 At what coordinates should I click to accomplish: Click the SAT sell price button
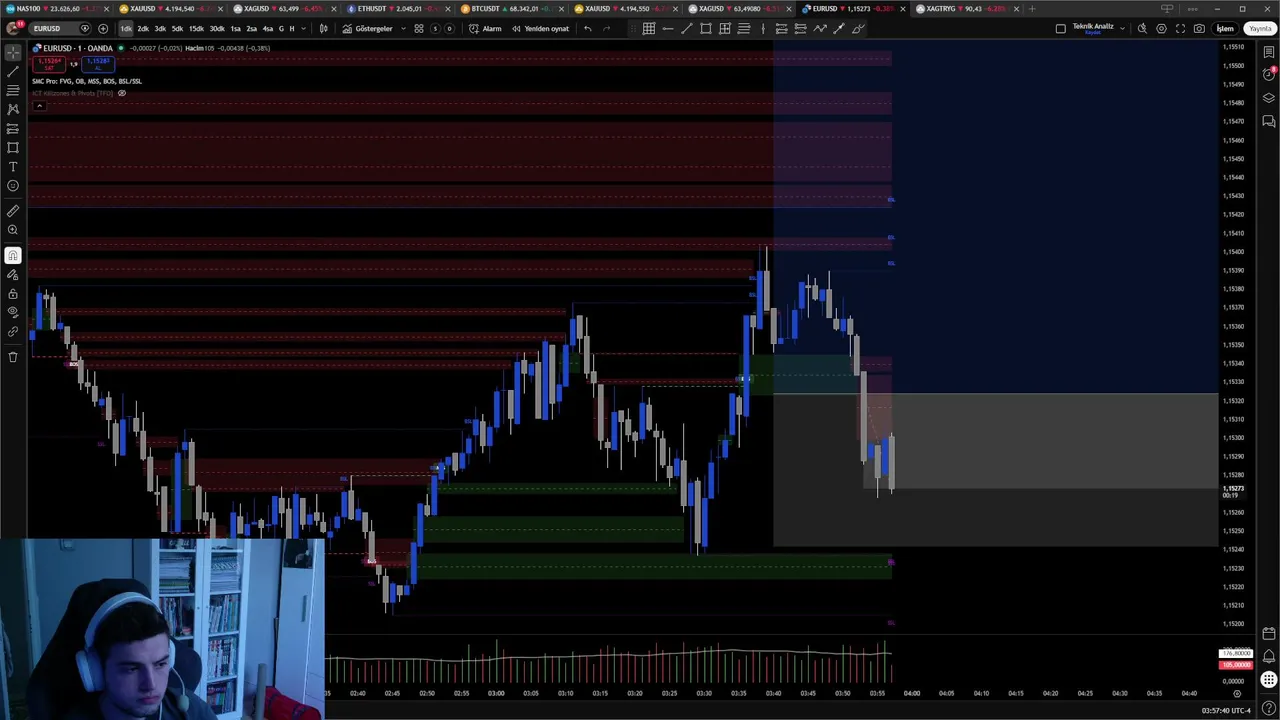coord(49,64)
